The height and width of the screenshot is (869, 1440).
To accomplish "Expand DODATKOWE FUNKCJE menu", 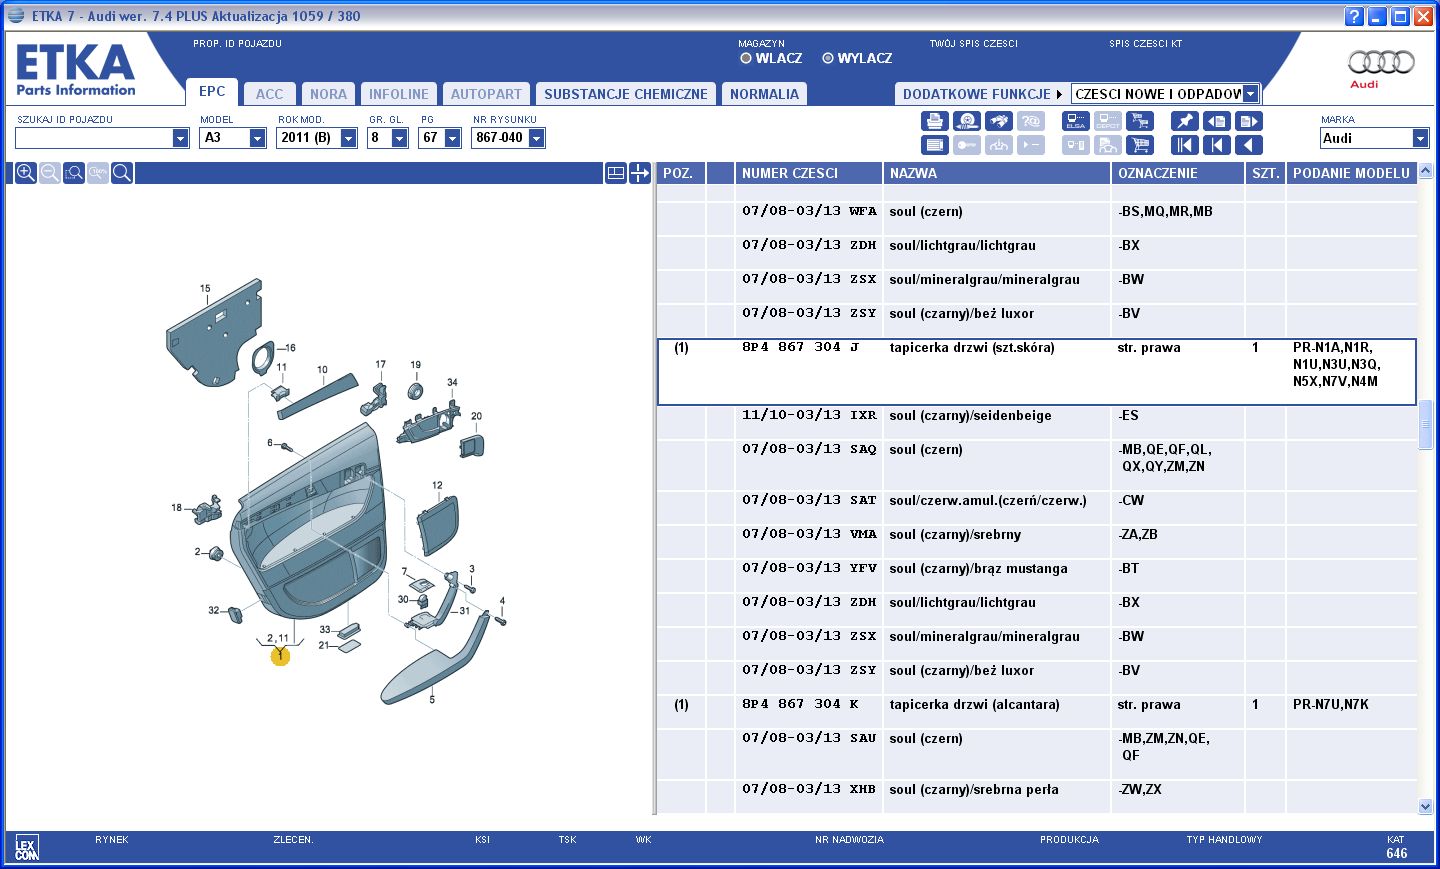I will 982,94.
